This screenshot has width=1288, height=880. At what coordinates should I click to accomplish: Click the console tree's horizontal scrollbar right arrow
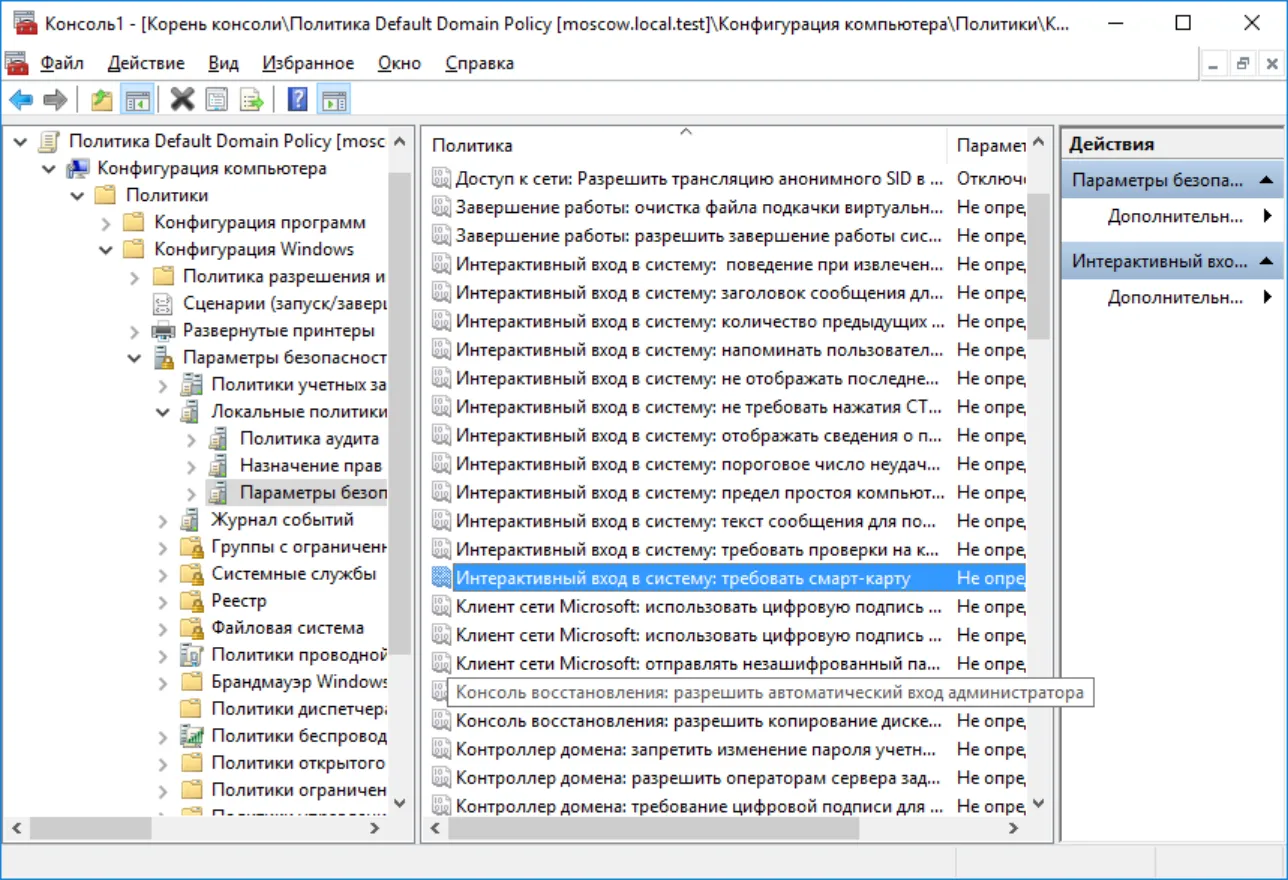click(x=376, y=828)
